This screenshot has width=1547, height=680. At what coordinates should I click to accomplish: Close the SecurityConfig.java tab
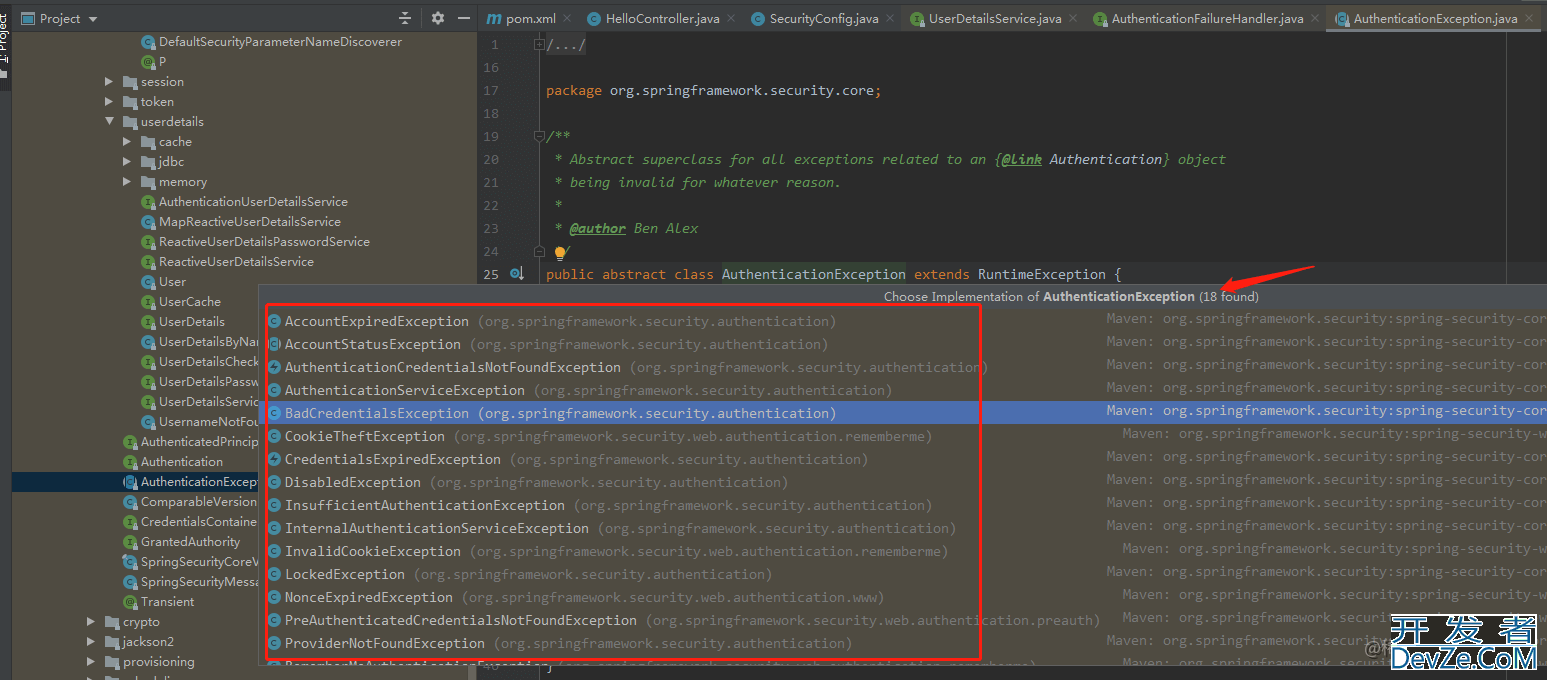pos(890,19)
